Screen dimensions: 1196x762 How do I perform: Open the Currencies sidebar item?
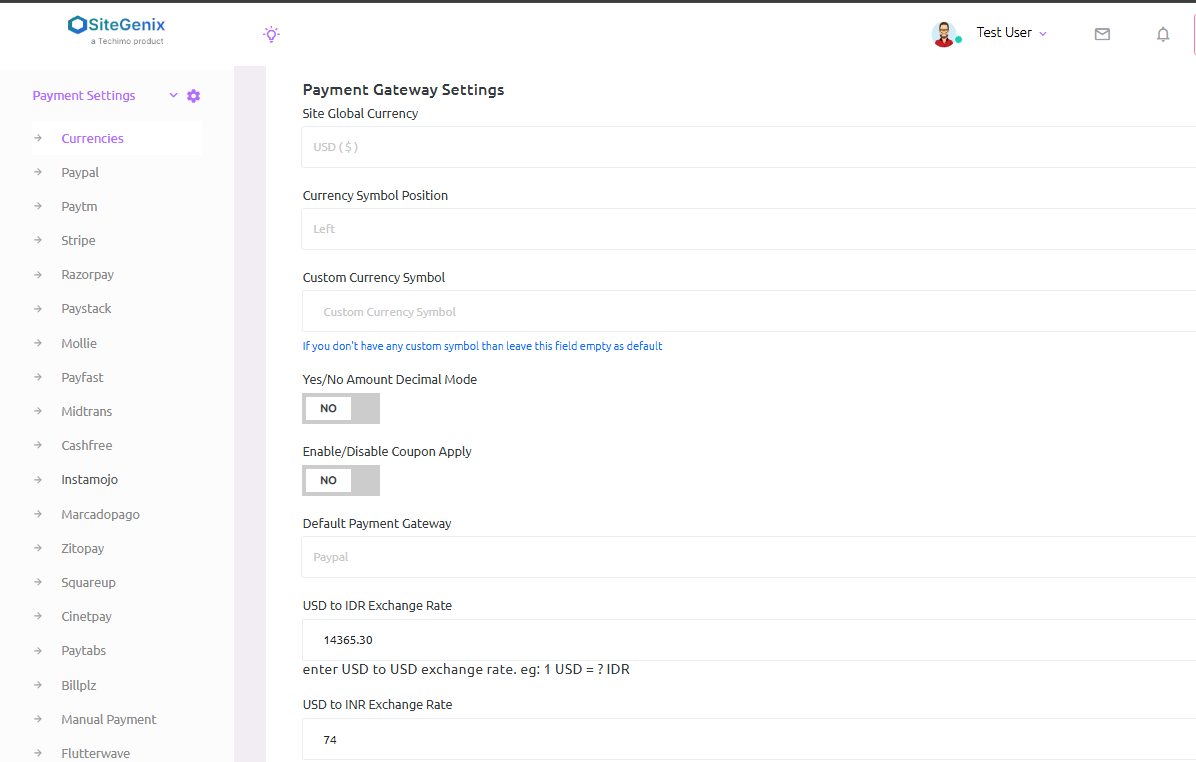coord(92,138)
